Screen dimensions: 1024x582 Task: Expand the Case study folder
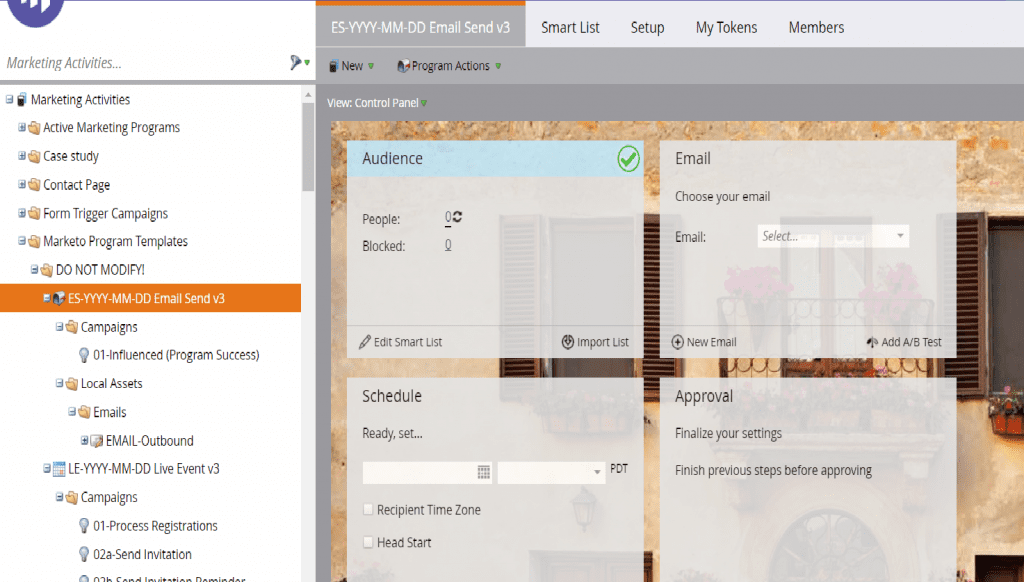point(22,155)
